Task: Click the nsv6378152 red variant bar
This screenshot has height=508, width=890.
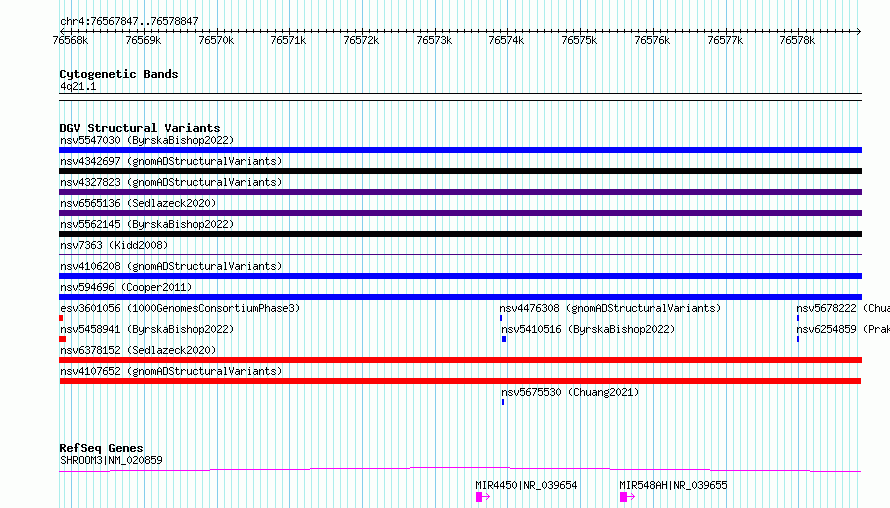Action: pos(460,360)
